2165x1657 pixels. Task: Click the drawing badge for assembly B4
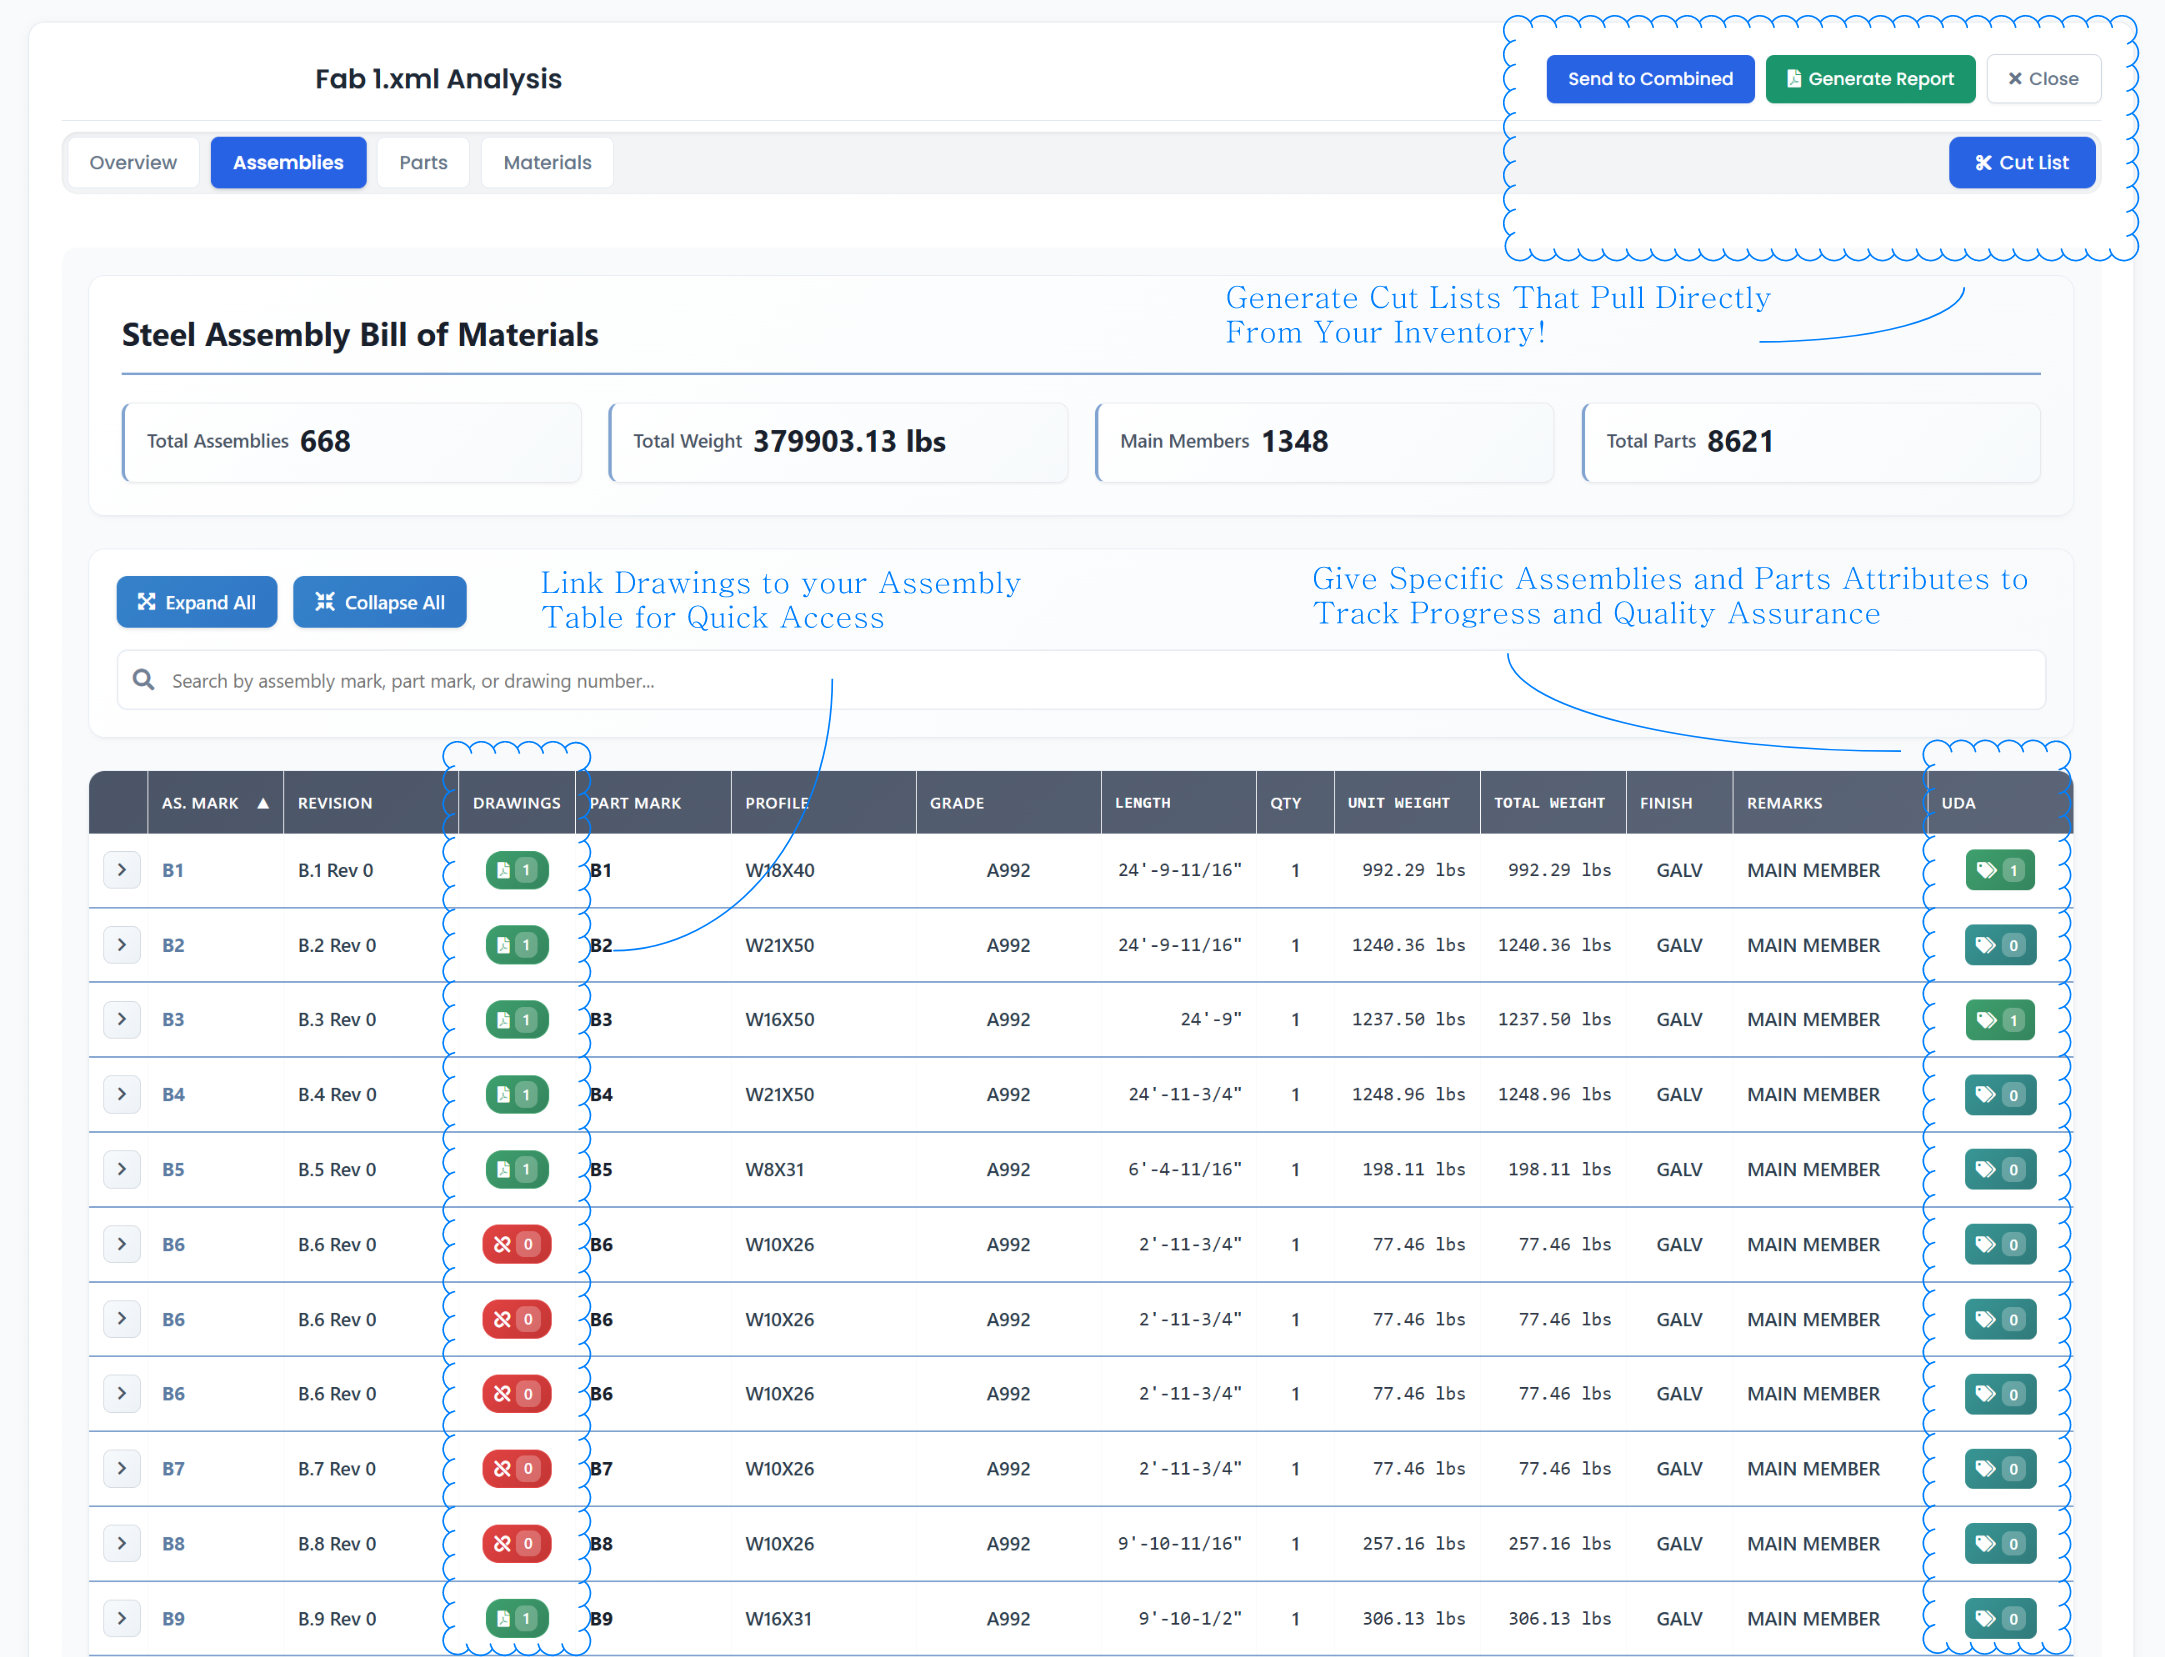516,1094
